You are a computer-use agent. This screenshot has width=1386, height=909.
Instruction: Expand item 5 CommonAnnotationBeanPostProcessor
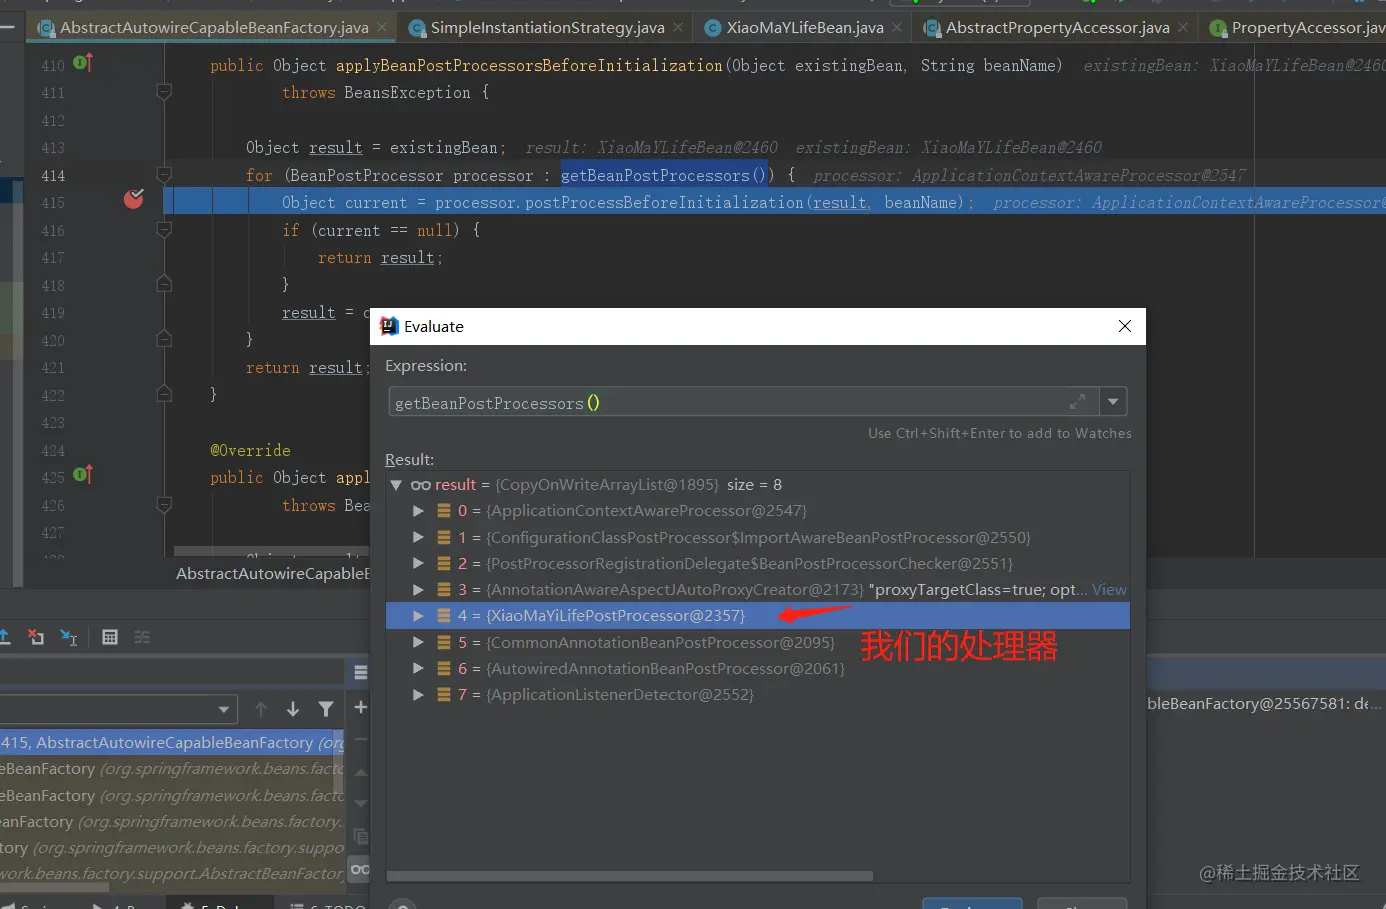point(418,642)
